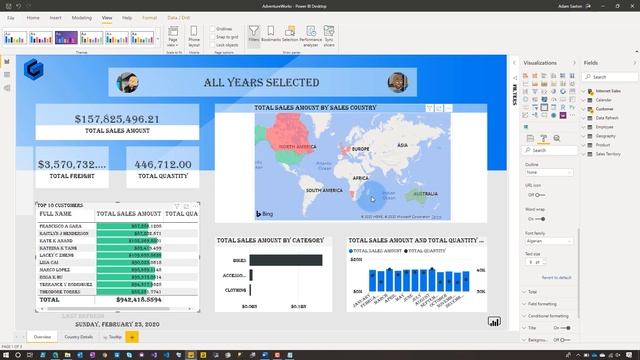Choose the Filled map visual
The height and width of the screenshot is (360, 640).
click(x=535, y=99)
